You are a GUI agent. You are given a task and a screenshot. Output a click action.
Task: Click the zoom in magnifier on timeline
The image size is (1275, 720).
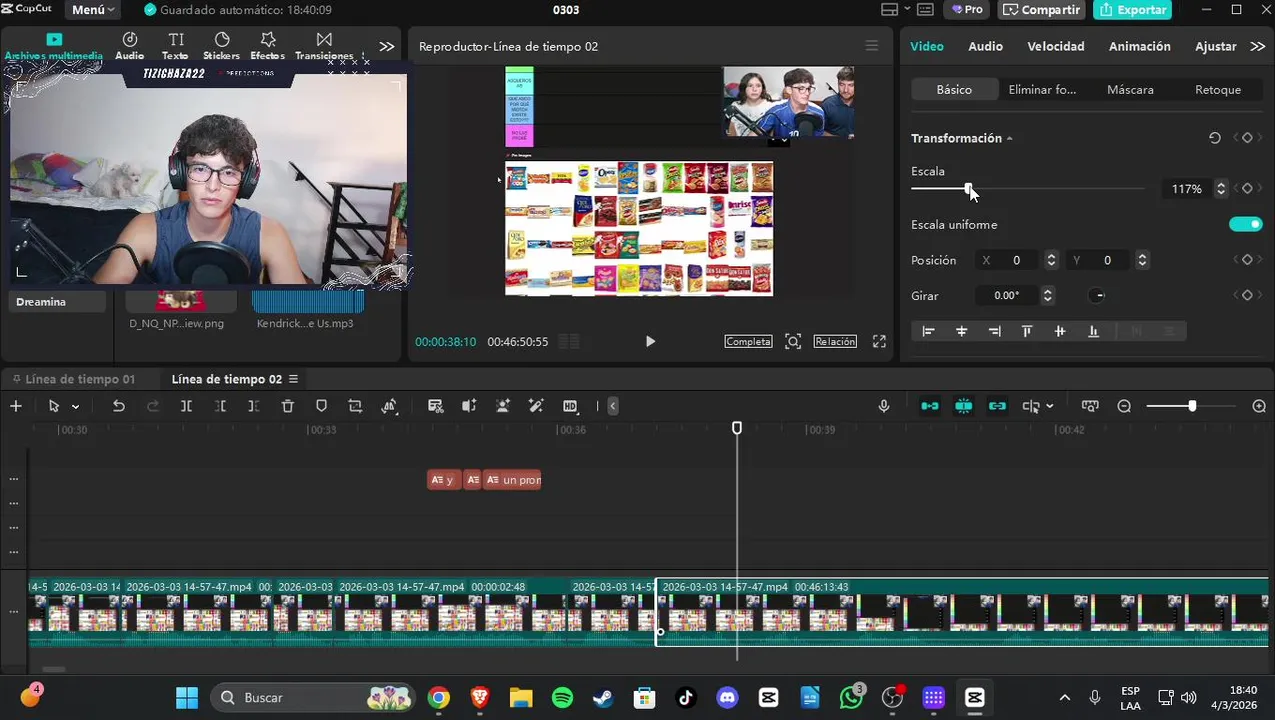tap(1259, 406)
